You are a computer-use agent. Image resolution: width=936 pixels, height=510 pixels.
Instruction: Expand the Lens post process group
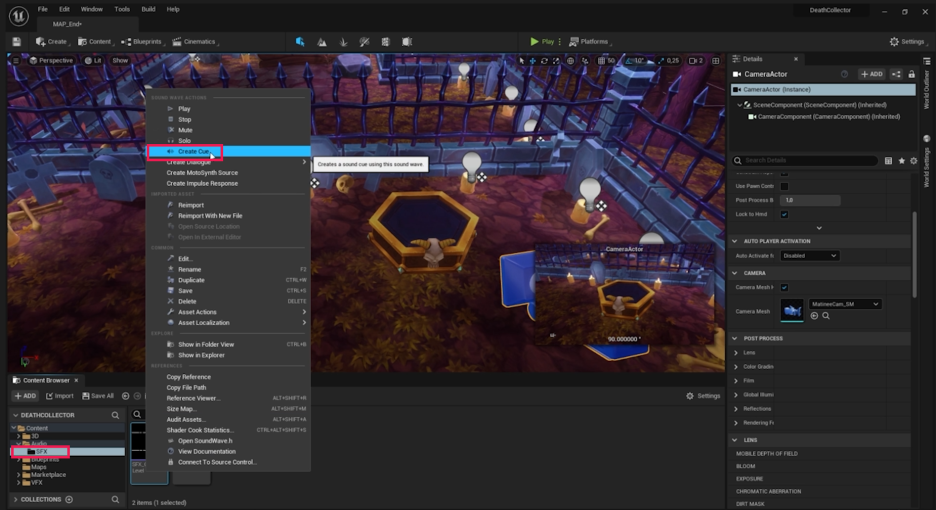[x=736, y=352]
